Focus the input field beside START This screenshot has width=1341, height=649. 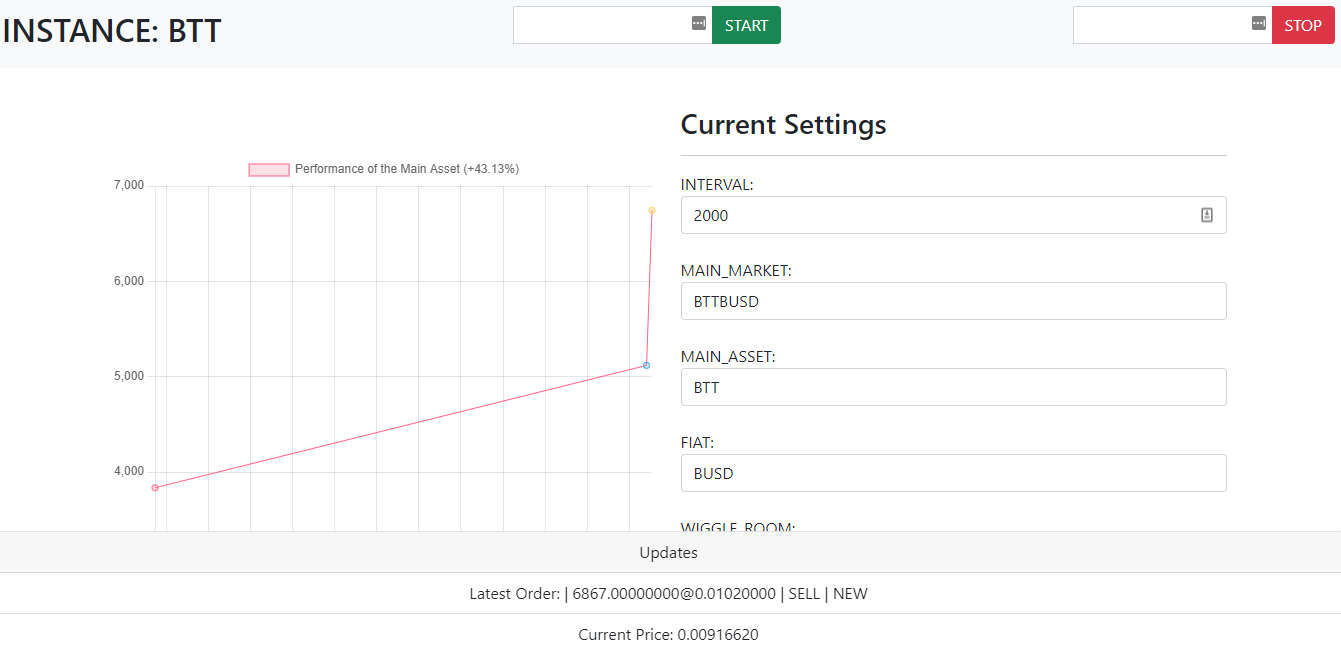click(x=612, y=25)
